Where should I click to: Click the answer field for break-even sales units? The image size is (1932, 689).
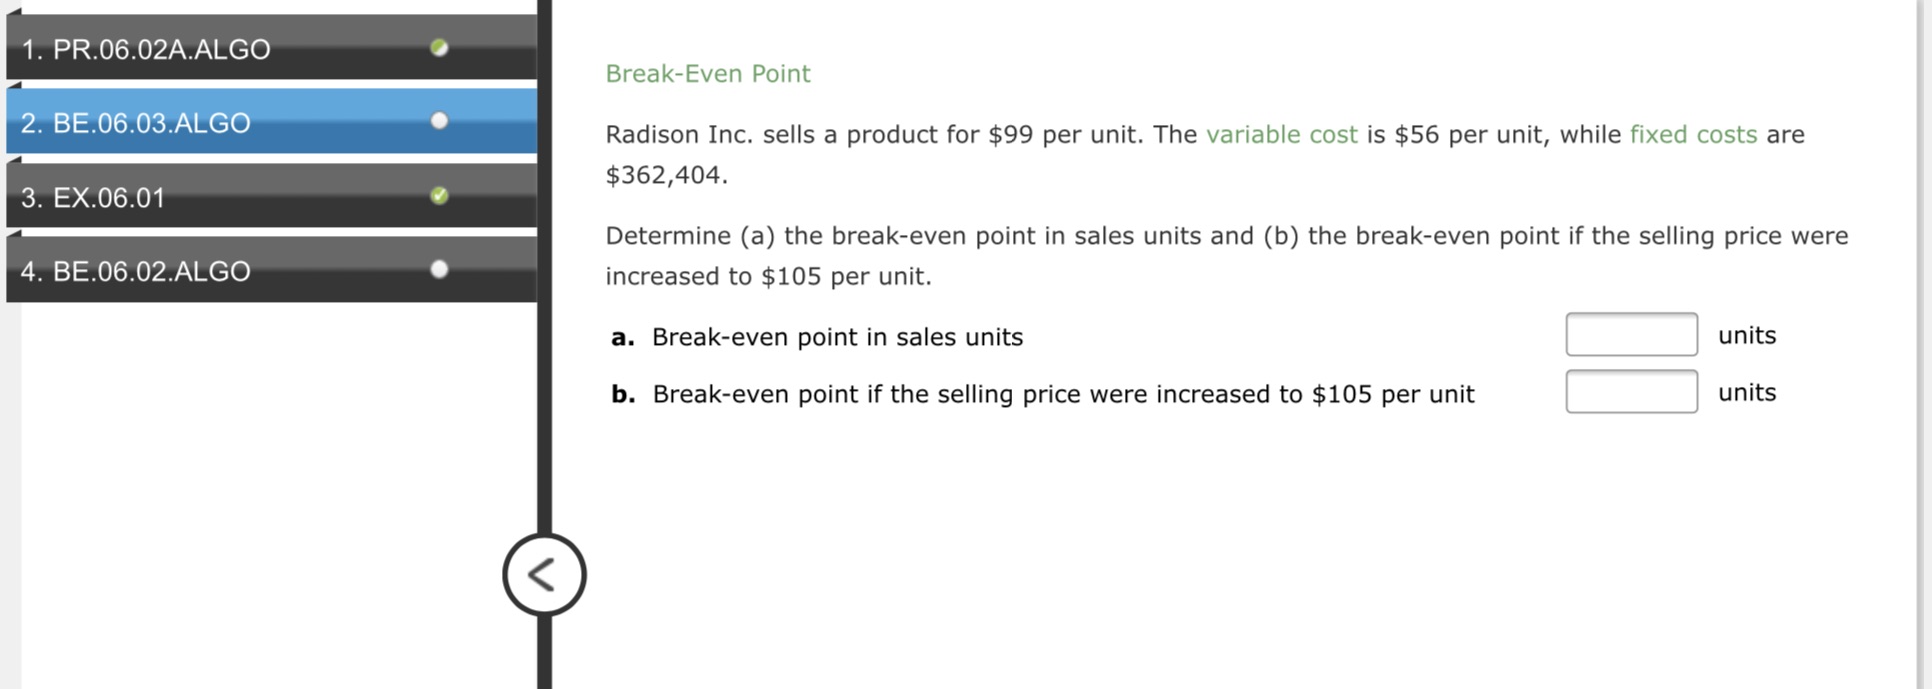1632,334
